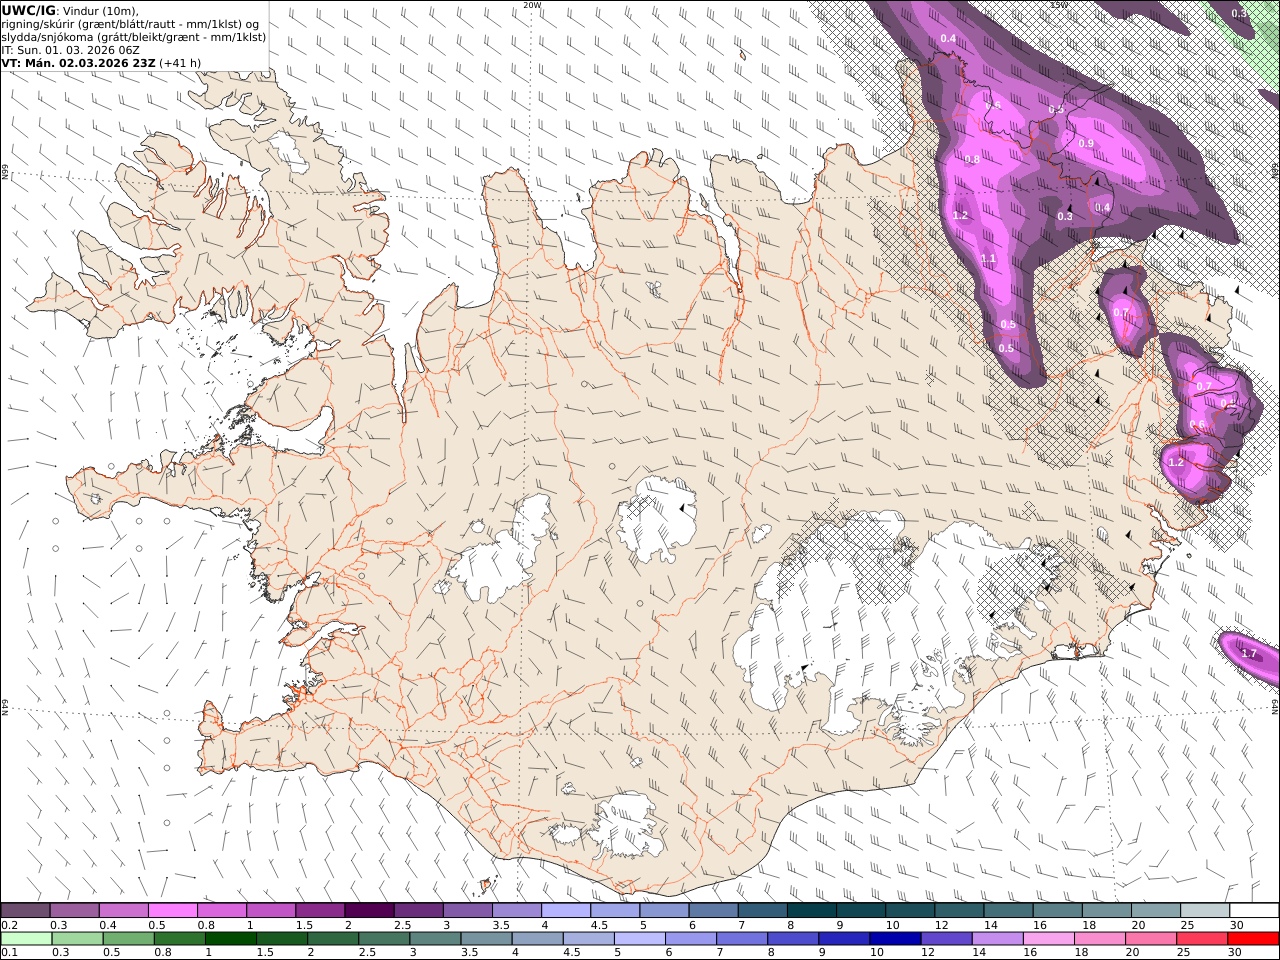Click the navy blue swatch labeled 10

point(895,939)
